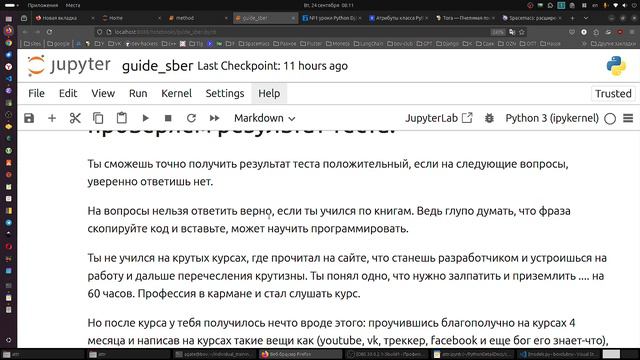Viewport: 640px width, 360px height.
Task: Open the list all tabs chevron
Action: [586, 18]
